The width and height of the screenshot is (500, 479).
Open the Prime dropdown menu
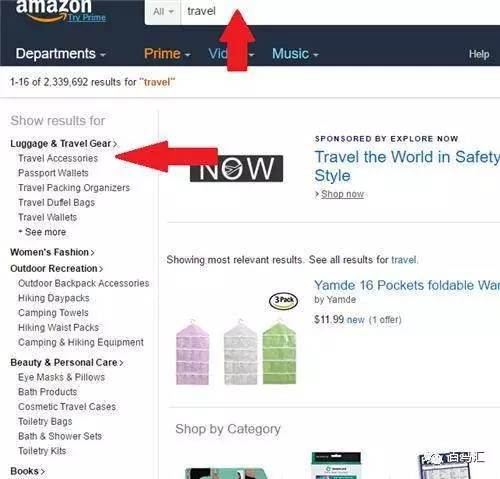point(167,54)
